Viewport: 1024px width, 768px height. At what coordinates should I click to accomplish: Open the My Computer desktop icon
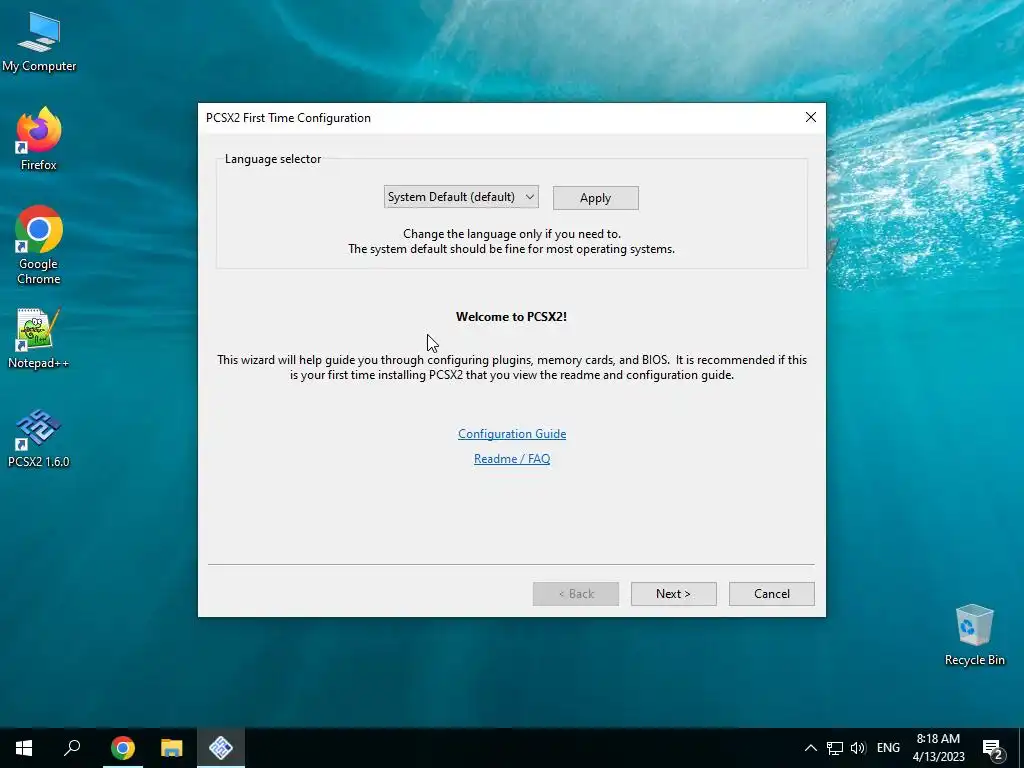tap(39, 42)
